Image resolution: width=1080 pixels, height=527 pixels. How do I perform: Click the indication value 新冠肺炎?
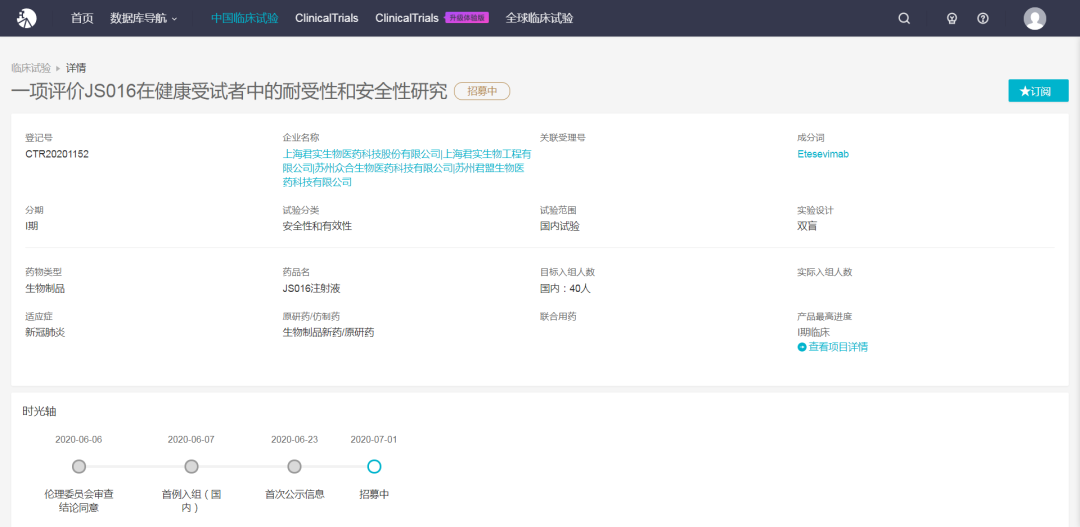45,333
